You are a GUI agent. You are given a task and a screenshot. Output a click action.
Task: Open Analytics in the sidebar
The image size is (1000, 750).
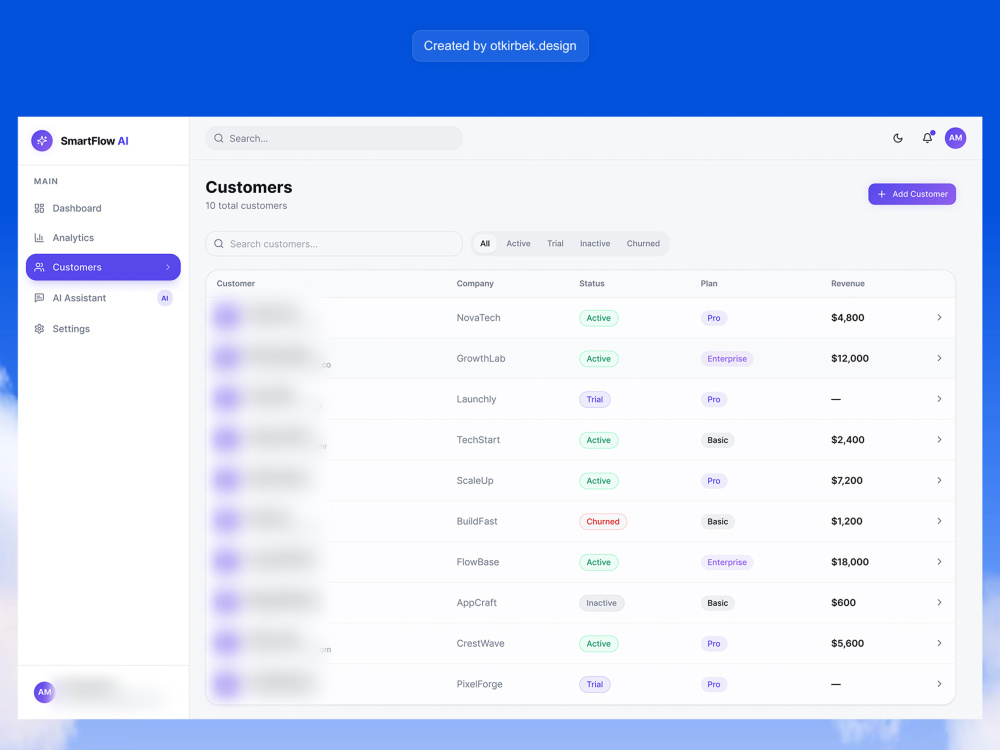pos(103,238)
